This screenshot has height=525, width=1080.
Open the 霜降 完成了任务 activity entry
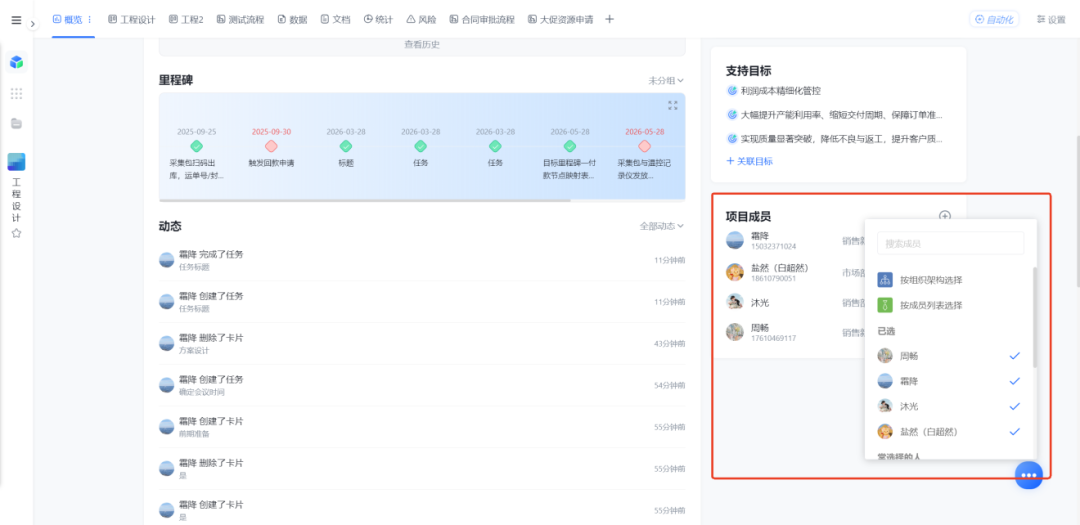click(422, 260)
